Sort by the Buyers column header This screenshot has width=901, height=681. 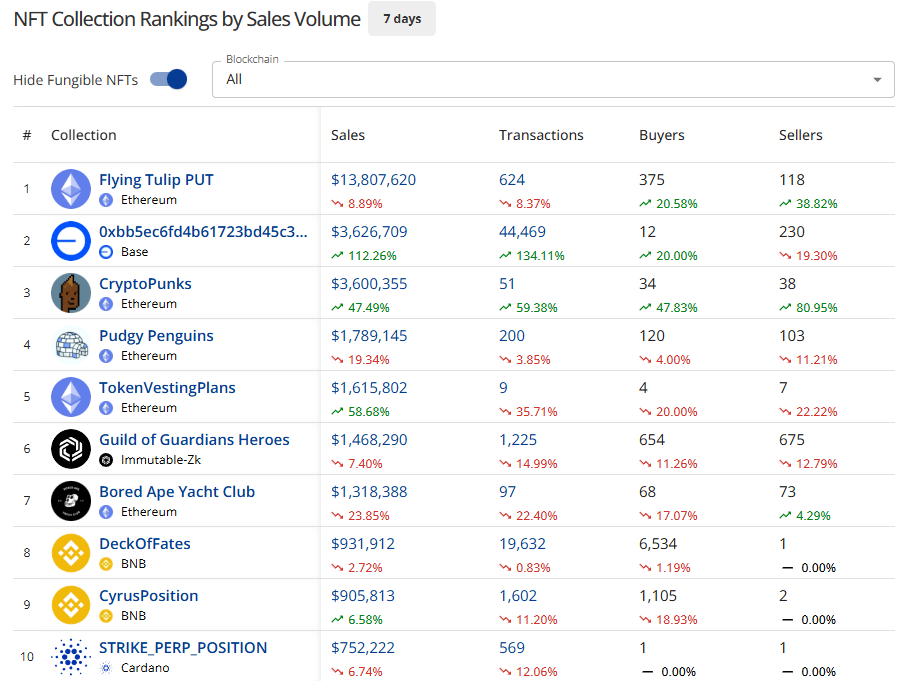coord(662,135)
